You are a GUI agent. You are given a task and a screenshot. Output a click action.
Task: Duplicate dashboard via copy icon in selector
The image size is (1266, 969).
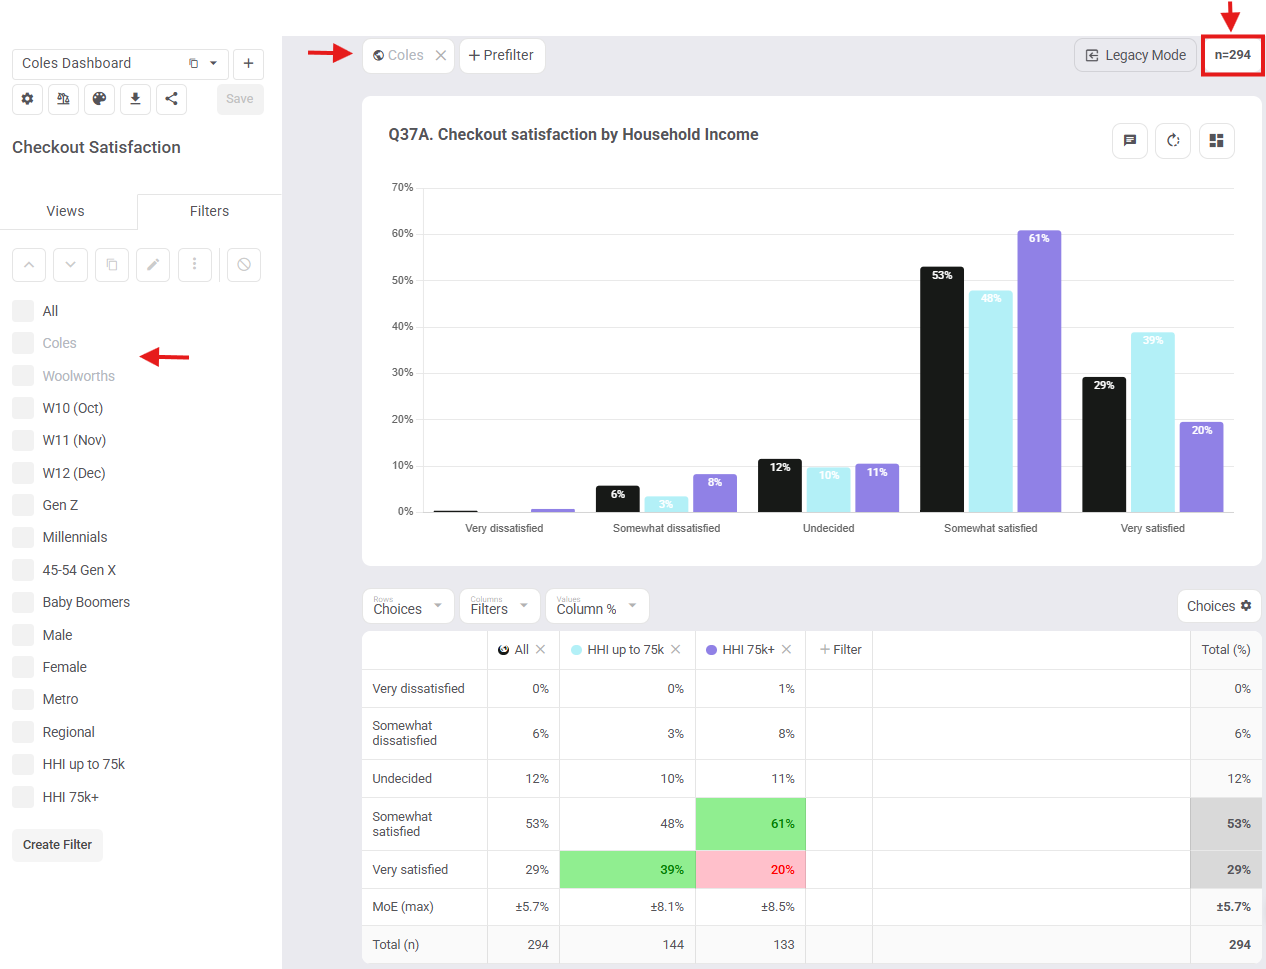pos(193,63)
